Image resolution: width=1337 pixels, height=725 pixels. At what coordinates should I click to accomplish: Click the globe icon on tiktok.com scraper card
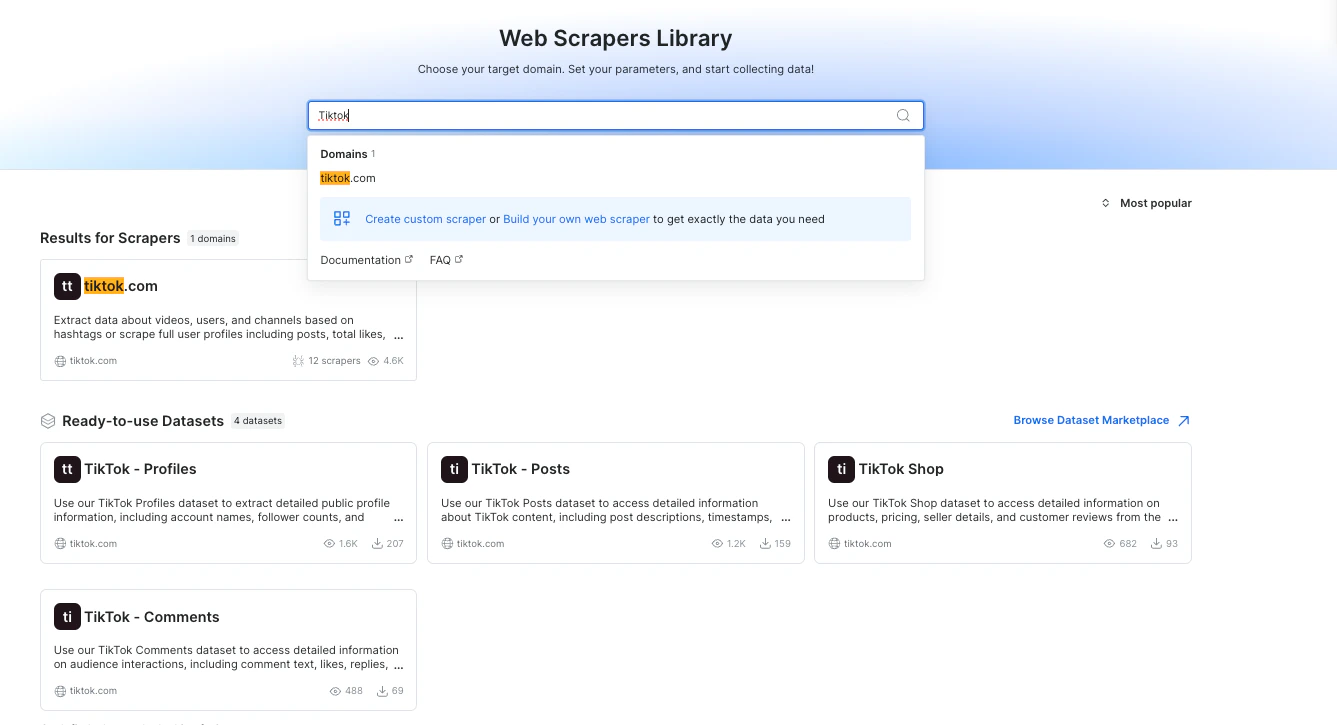click(60, 361)
